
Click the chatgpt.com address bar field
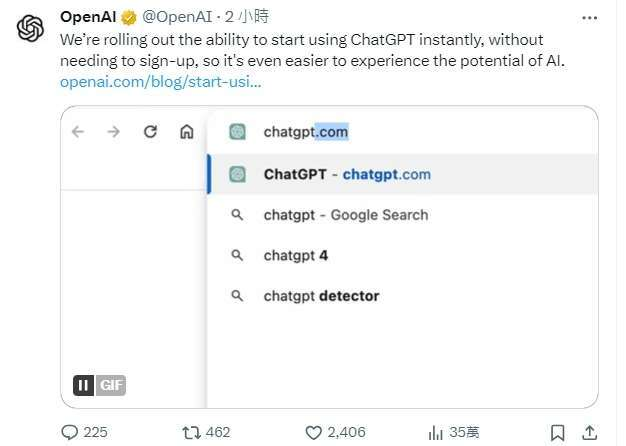coord(400,132)
